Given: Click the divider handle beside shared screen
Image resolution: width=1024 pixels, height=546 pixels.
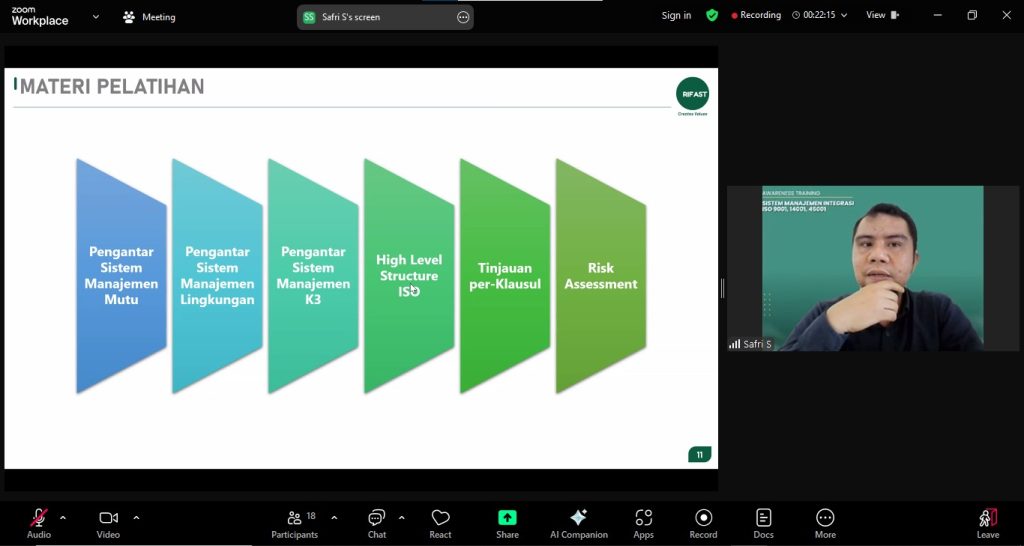Looking at the screenshot, I should [x=722, y=288].
